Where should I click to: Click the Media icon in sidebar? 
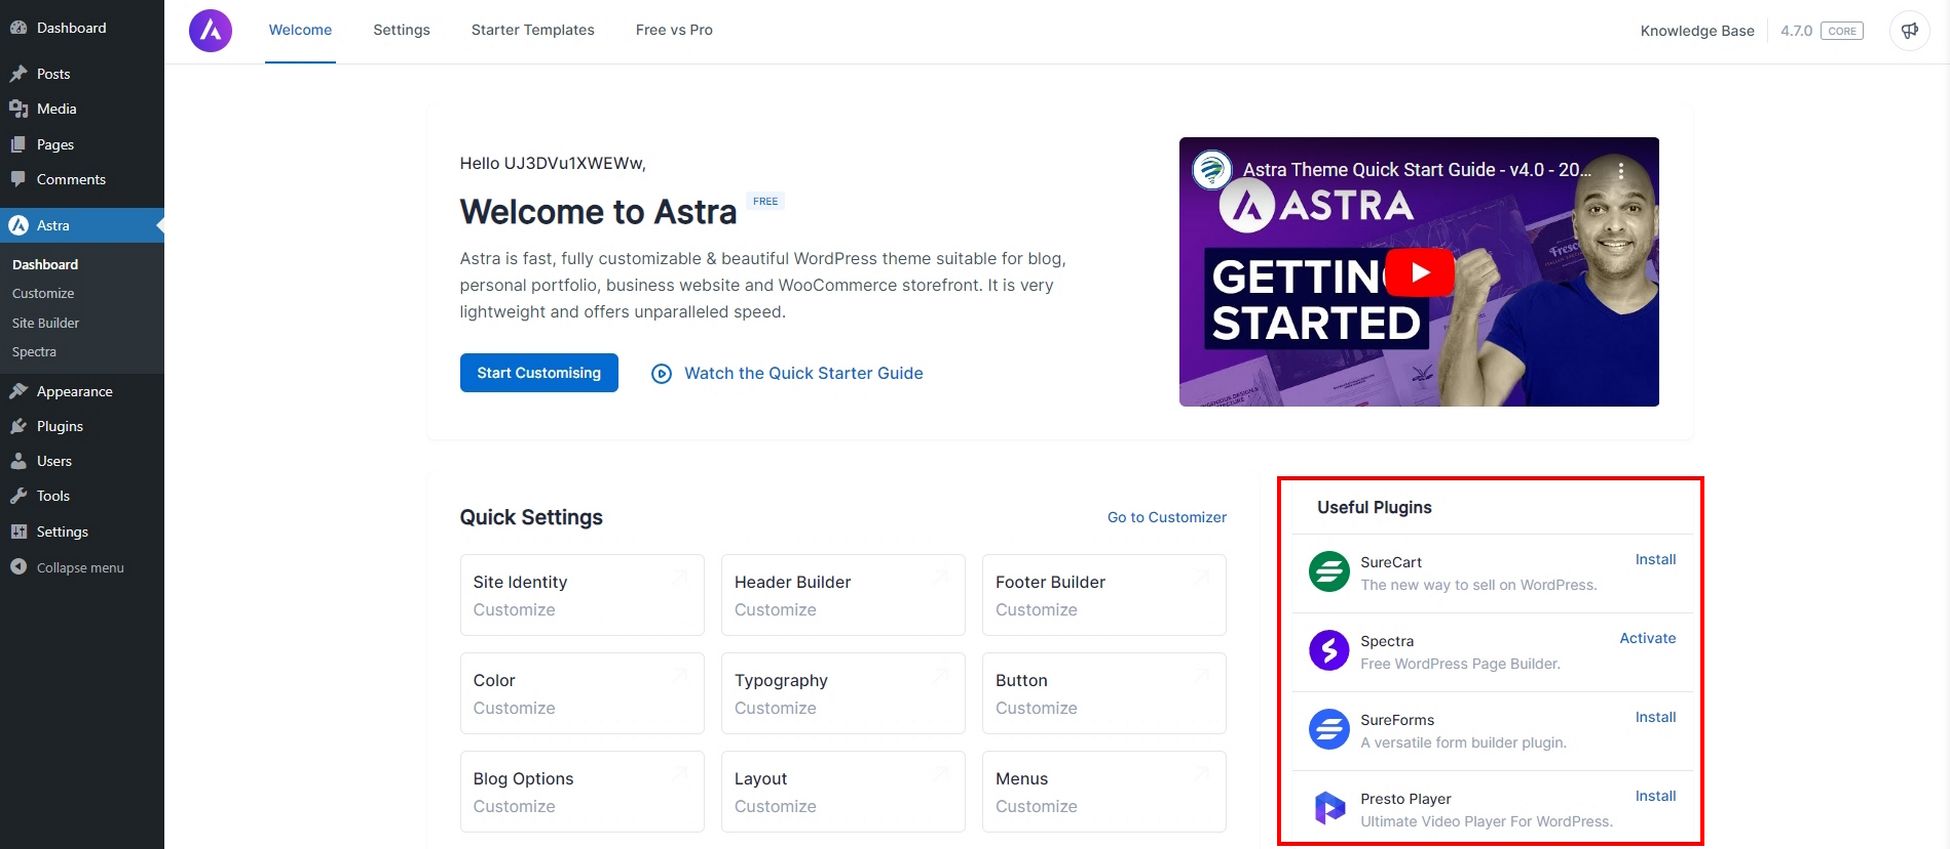18,109
